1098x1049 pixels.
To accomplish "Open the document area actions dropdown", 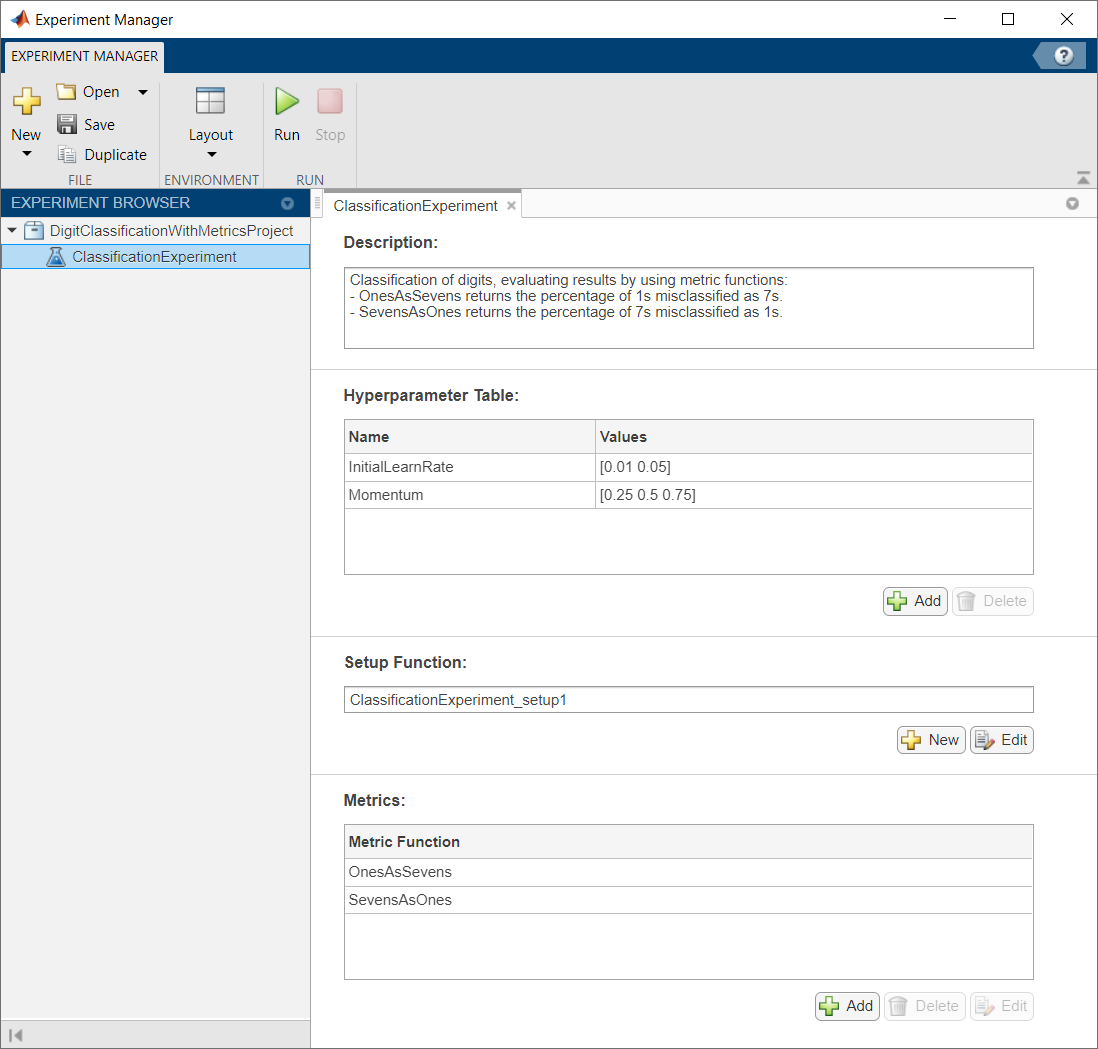I will point(1072,204).
